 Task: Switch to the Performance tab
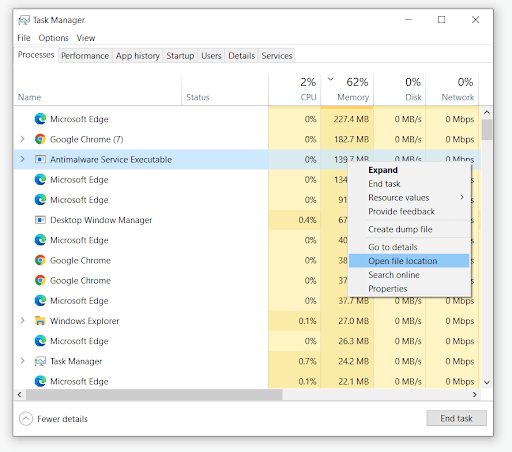(85, 56)
